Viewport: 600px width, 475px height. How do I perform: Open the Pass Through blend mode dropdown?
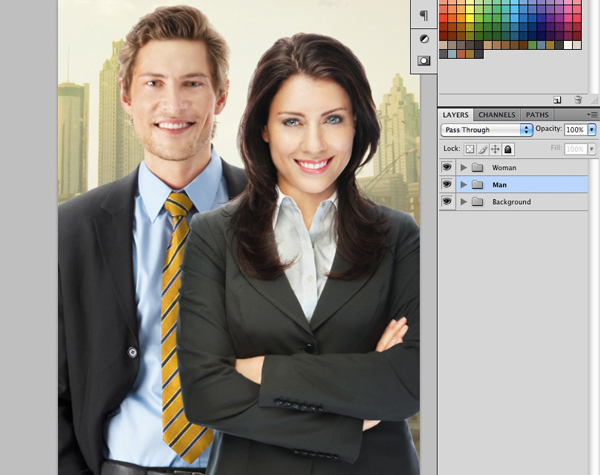pos(487,130)
